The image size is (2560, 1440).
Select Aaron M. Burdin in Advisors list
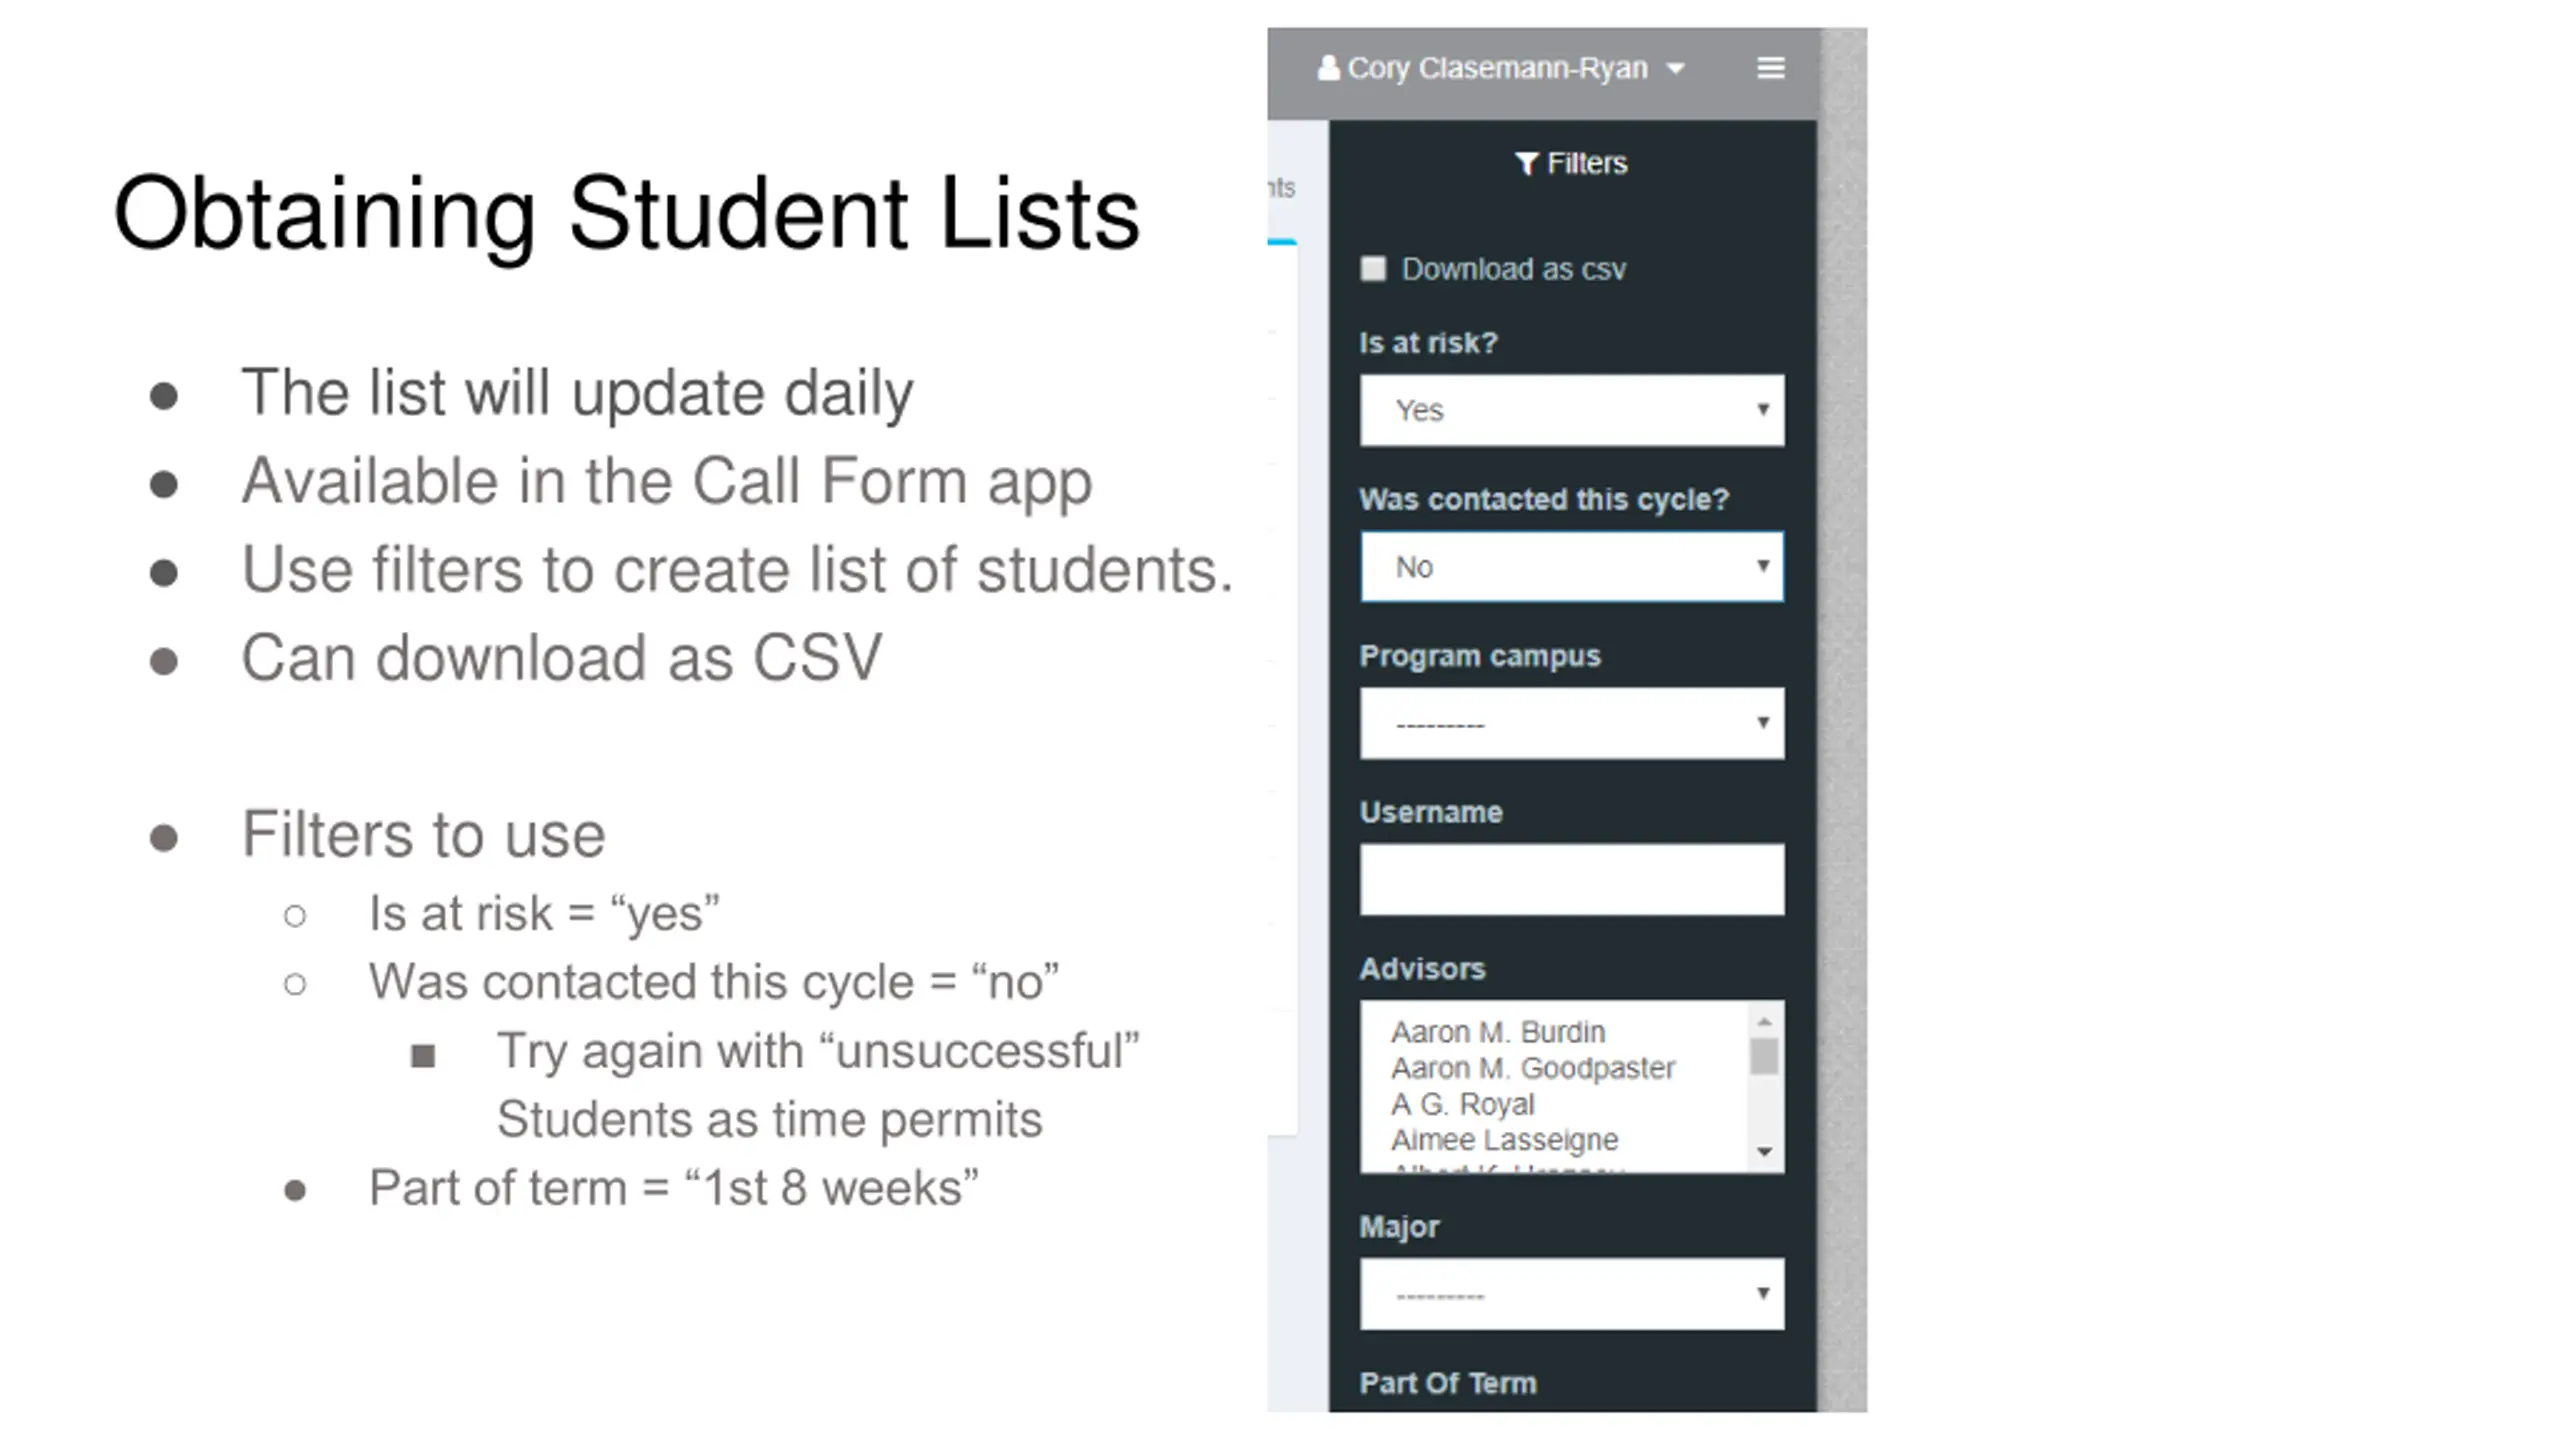pos(1497,1032)
